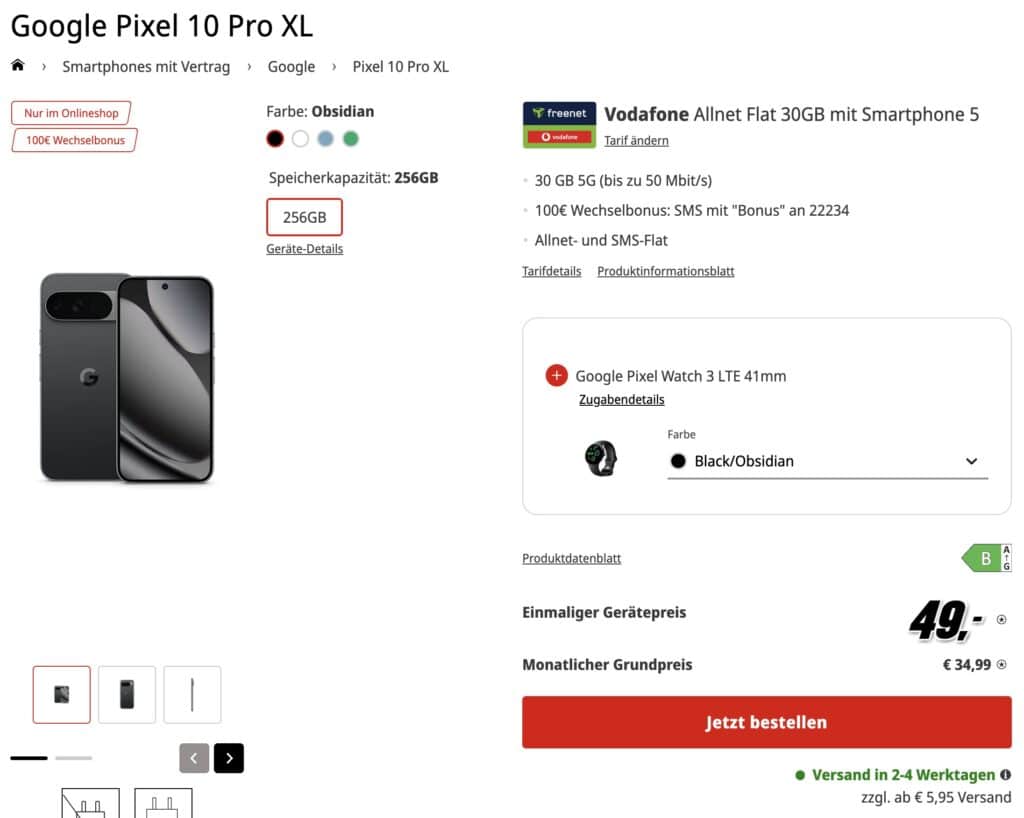Choose the white color option
This screenshot has width=1024, height=818.
coord(300,139)
